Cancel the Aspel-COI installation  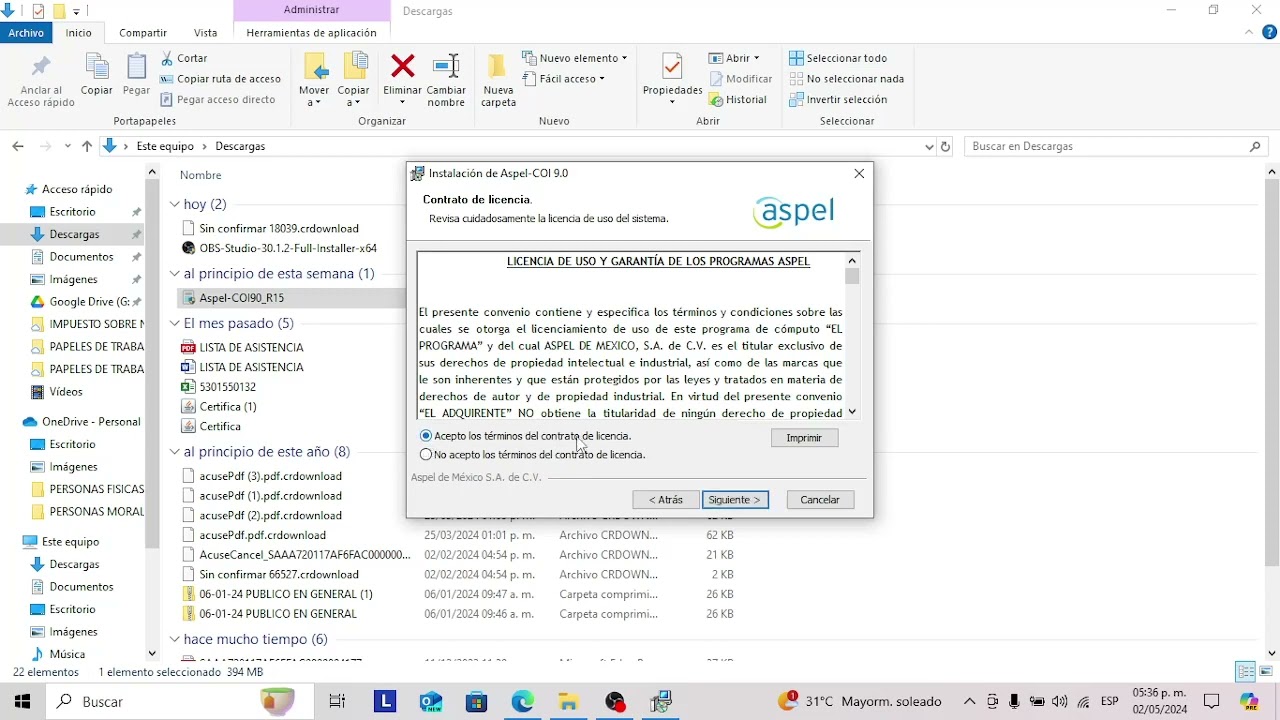pyautogui.click(x=820, y=499)
